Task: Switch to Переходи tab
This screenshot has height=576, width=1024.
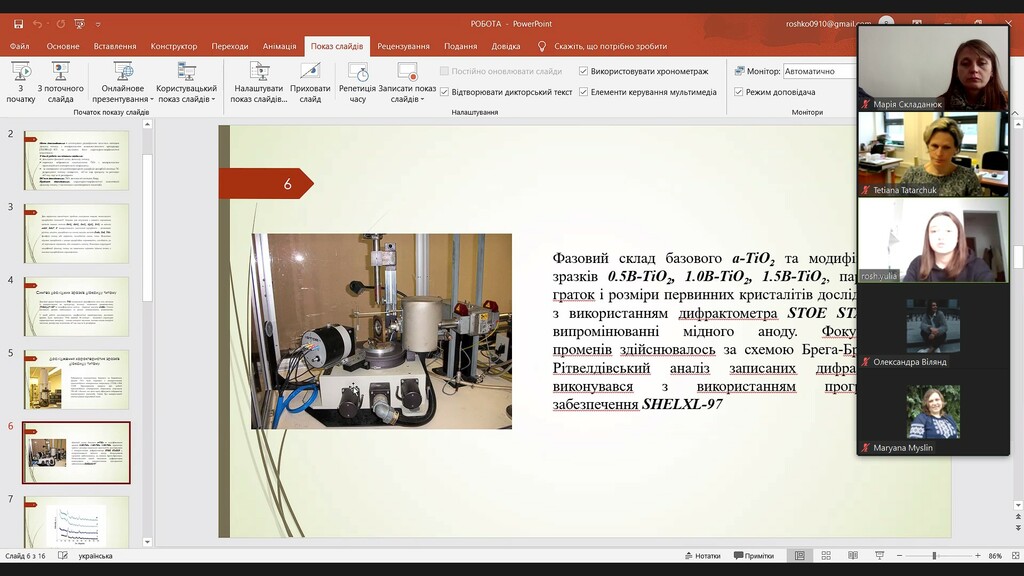Action: pos(230,46)
